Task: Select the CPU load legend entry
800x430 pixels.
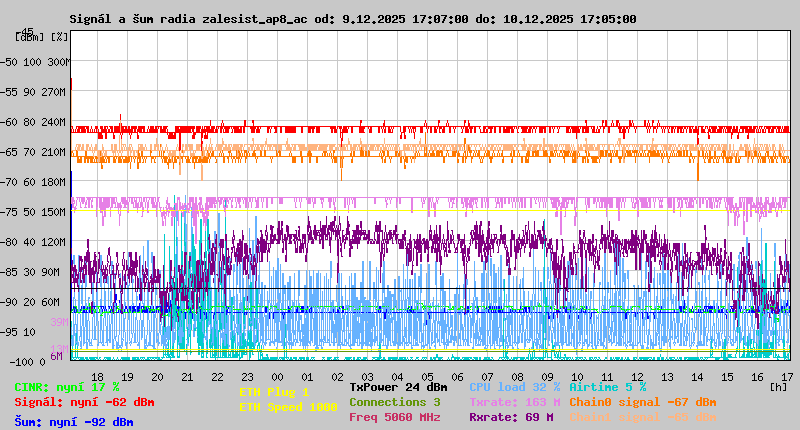Action: tap(514, 386)
